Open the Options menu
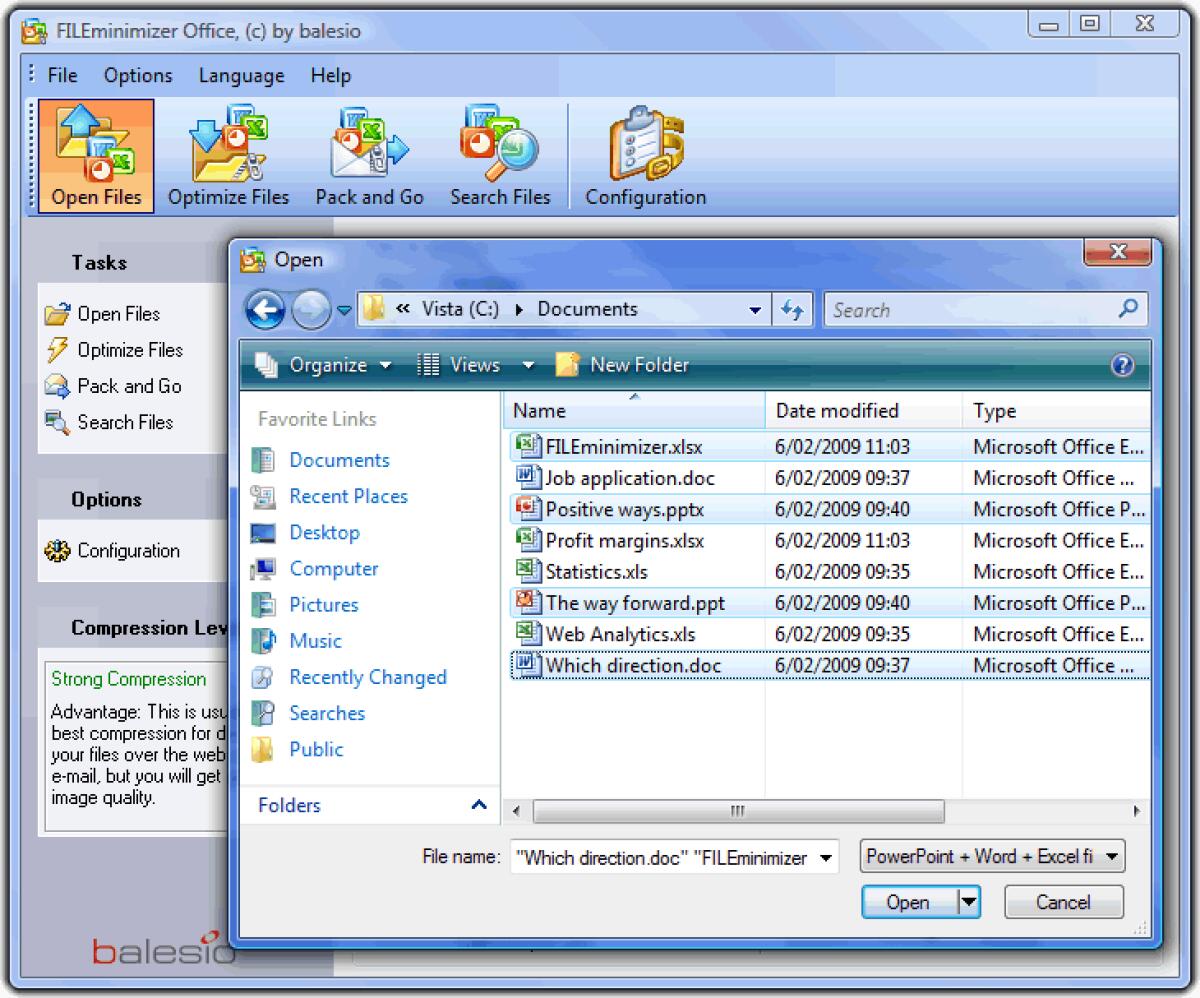 pos(137,75)
